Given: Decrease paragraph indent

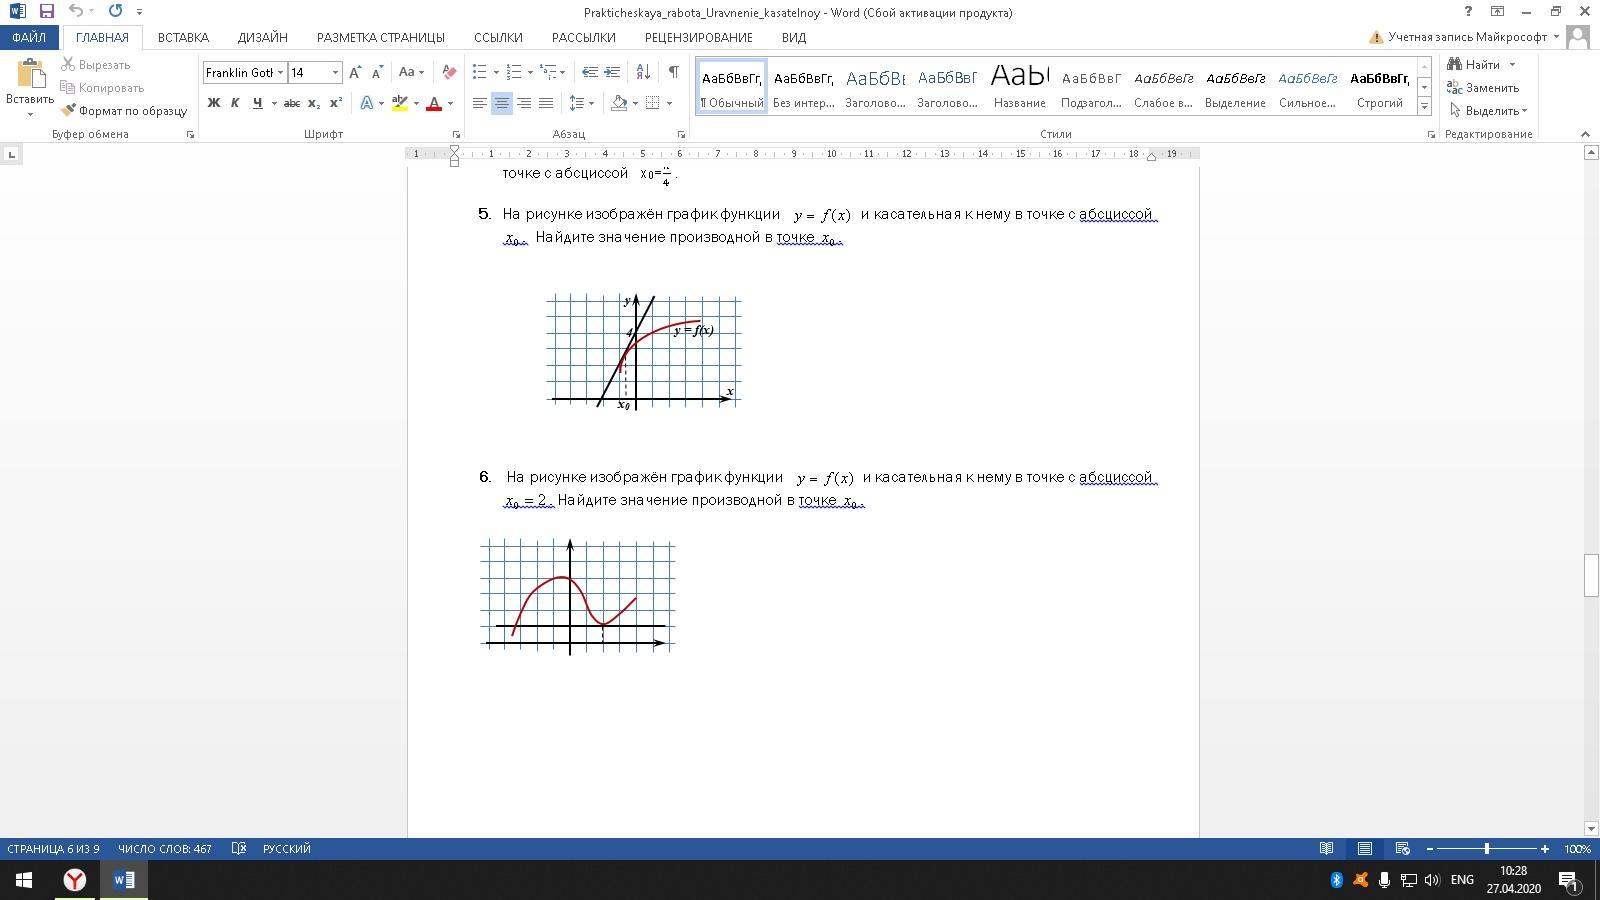Looking at the screenshot, I should point(590,72).
